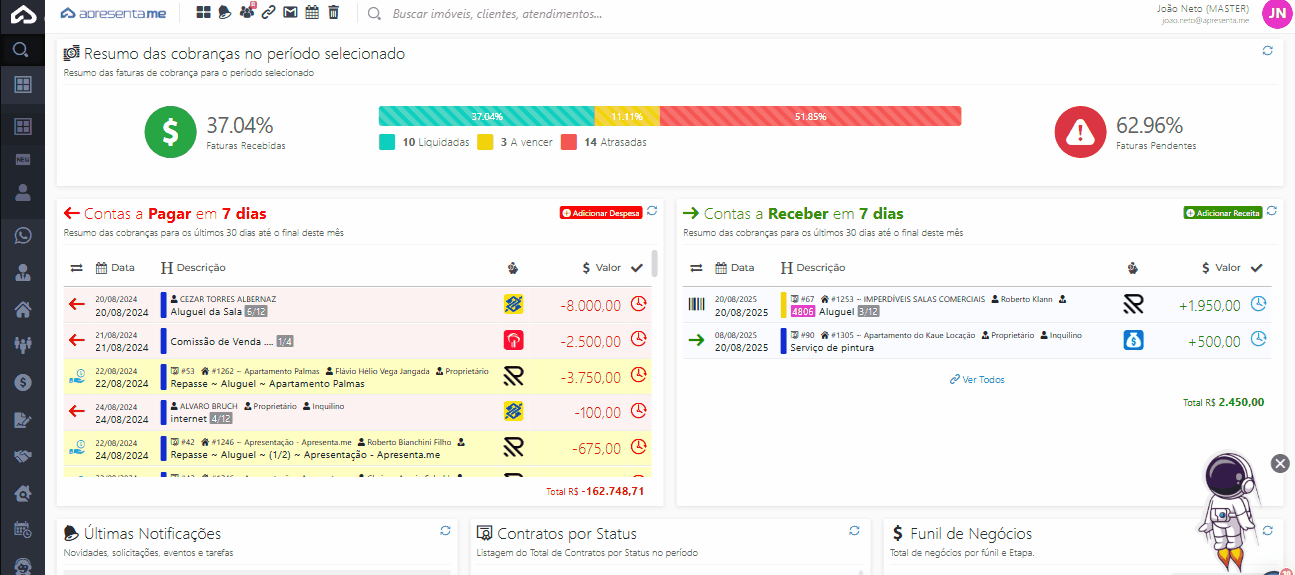
Task: Click the Adicionar Despesa button
Action: click(600, 213)
